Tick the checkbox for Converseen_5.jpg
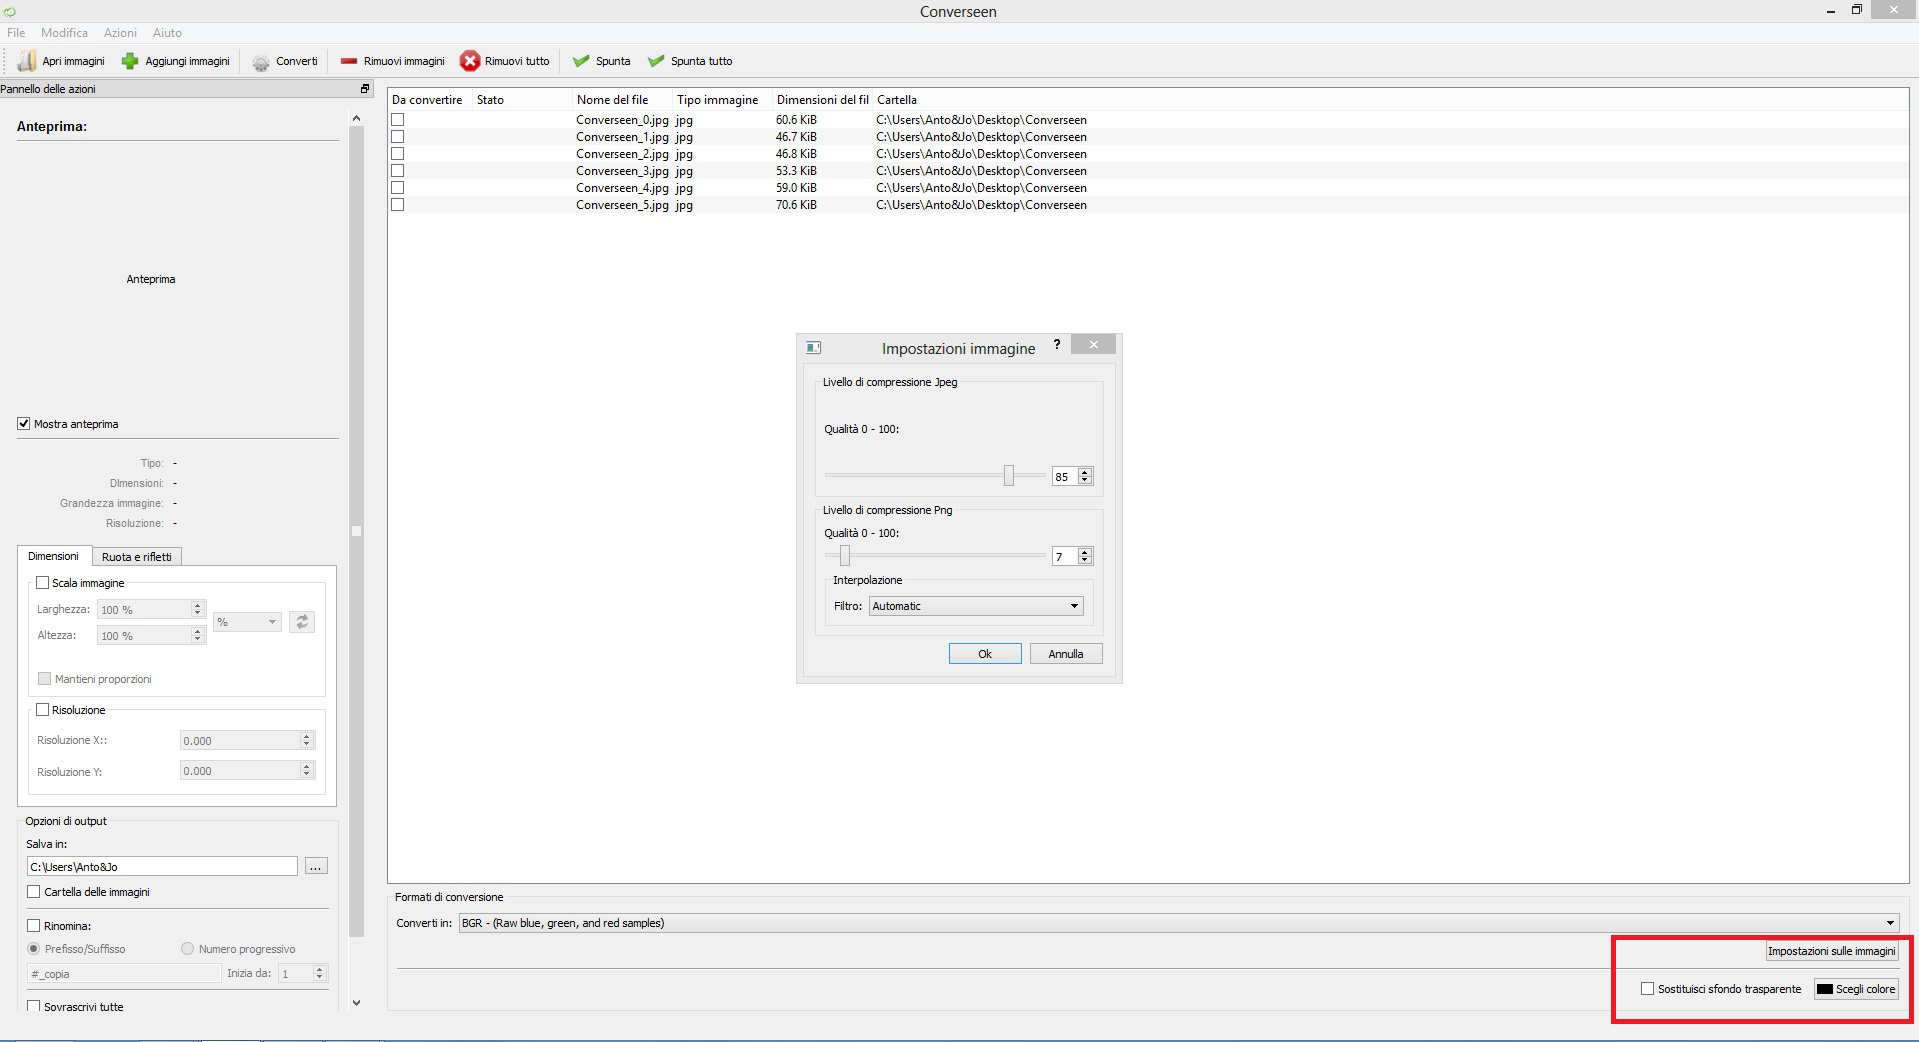 (x=398, y=205)
